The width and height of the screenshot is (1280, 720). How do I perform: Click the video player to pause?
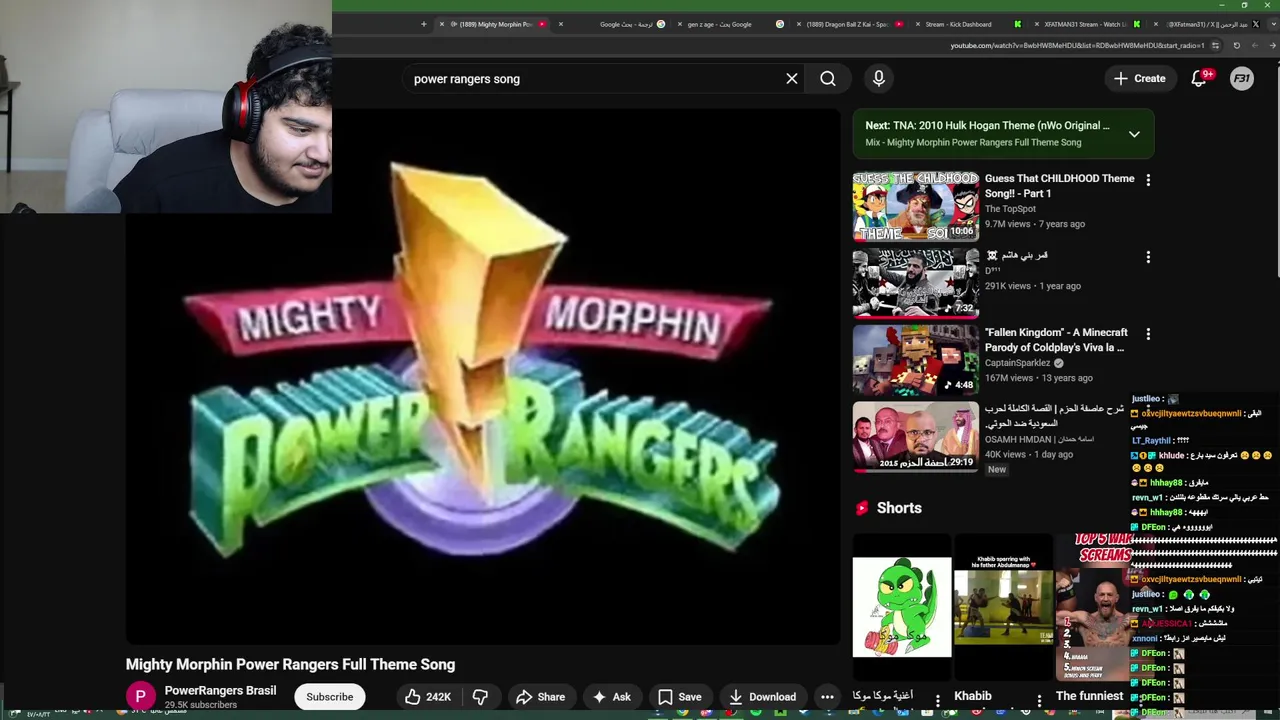483,376
